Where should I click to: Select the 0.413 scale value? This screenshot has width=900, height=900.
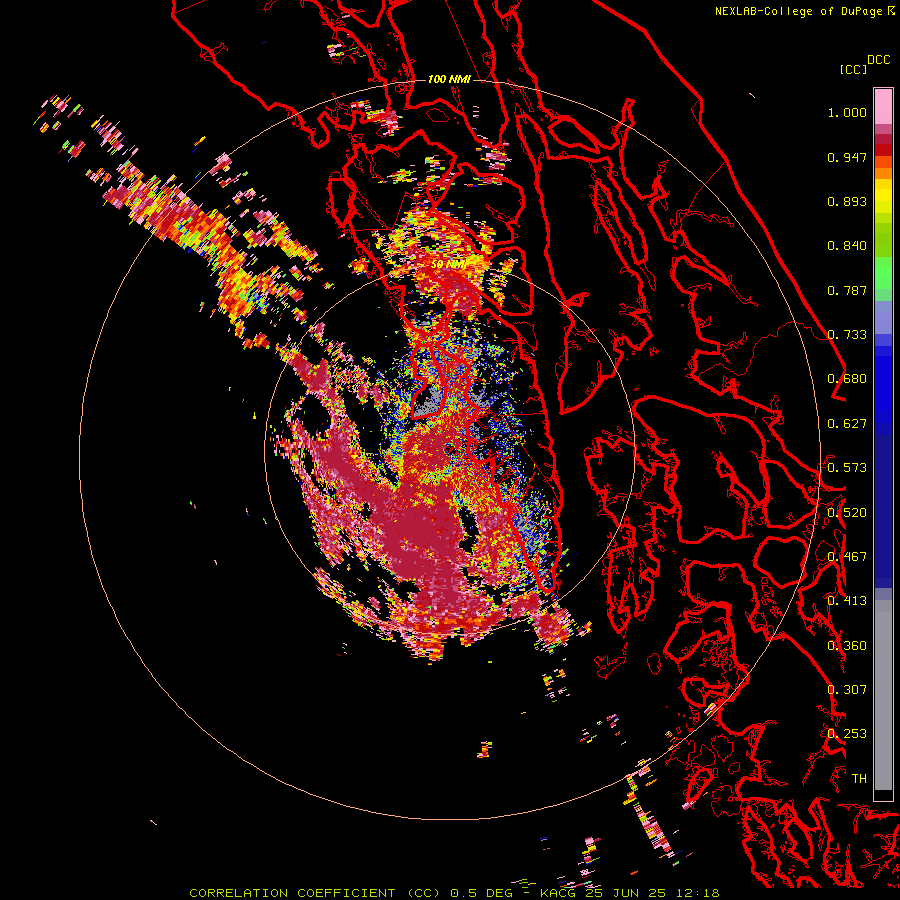coord(847,601)
